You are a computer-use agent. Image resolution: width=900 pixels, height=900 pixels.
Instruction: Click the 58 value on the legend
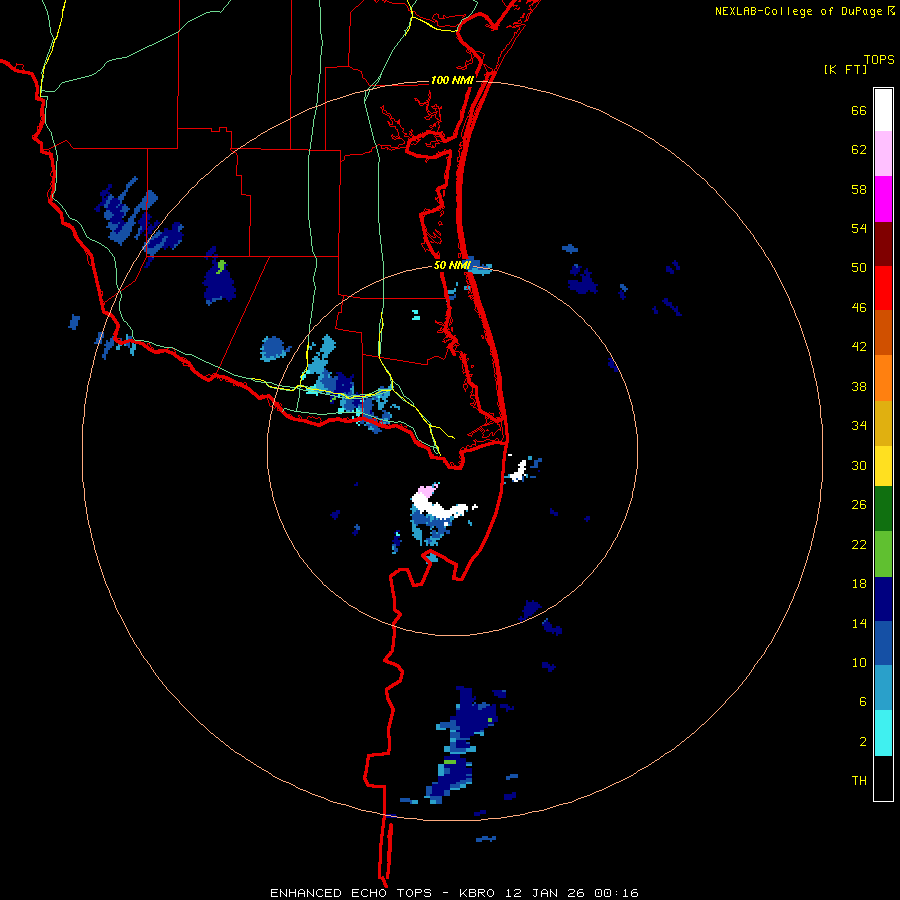(859, 189)
